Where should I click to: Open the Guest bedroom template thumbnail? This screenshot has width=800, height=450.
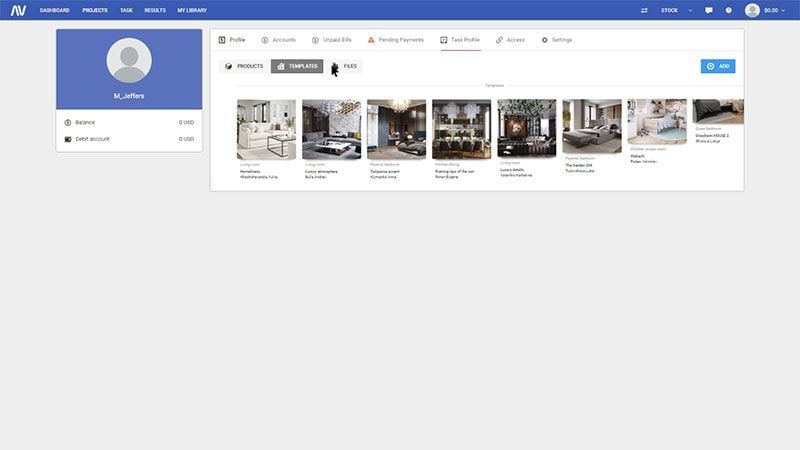click(718, 112)
